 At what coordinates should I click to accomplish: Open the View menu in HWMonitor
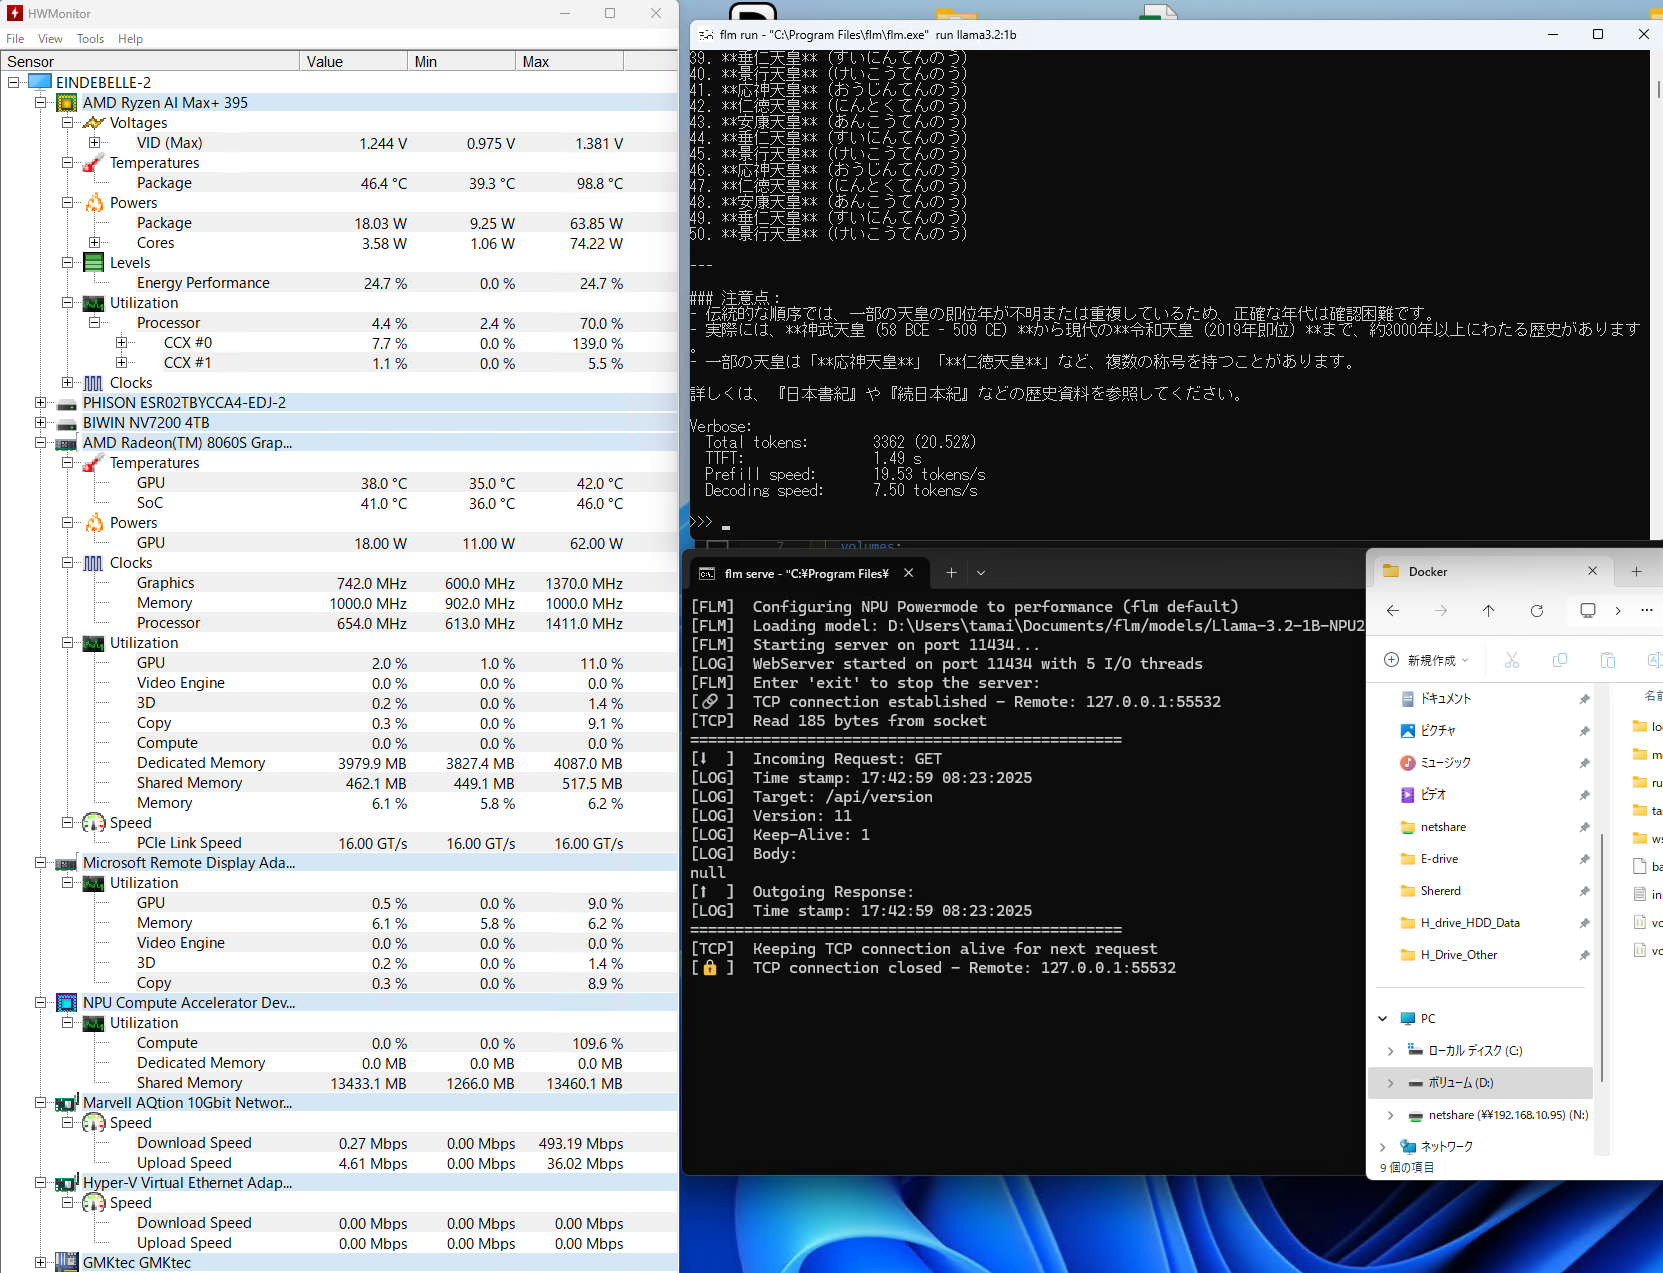[50, 39]
